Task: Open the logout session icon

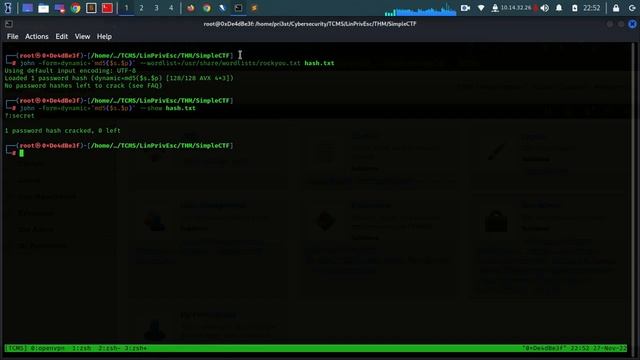Action: pyautogui.click(x=632, y=8)
